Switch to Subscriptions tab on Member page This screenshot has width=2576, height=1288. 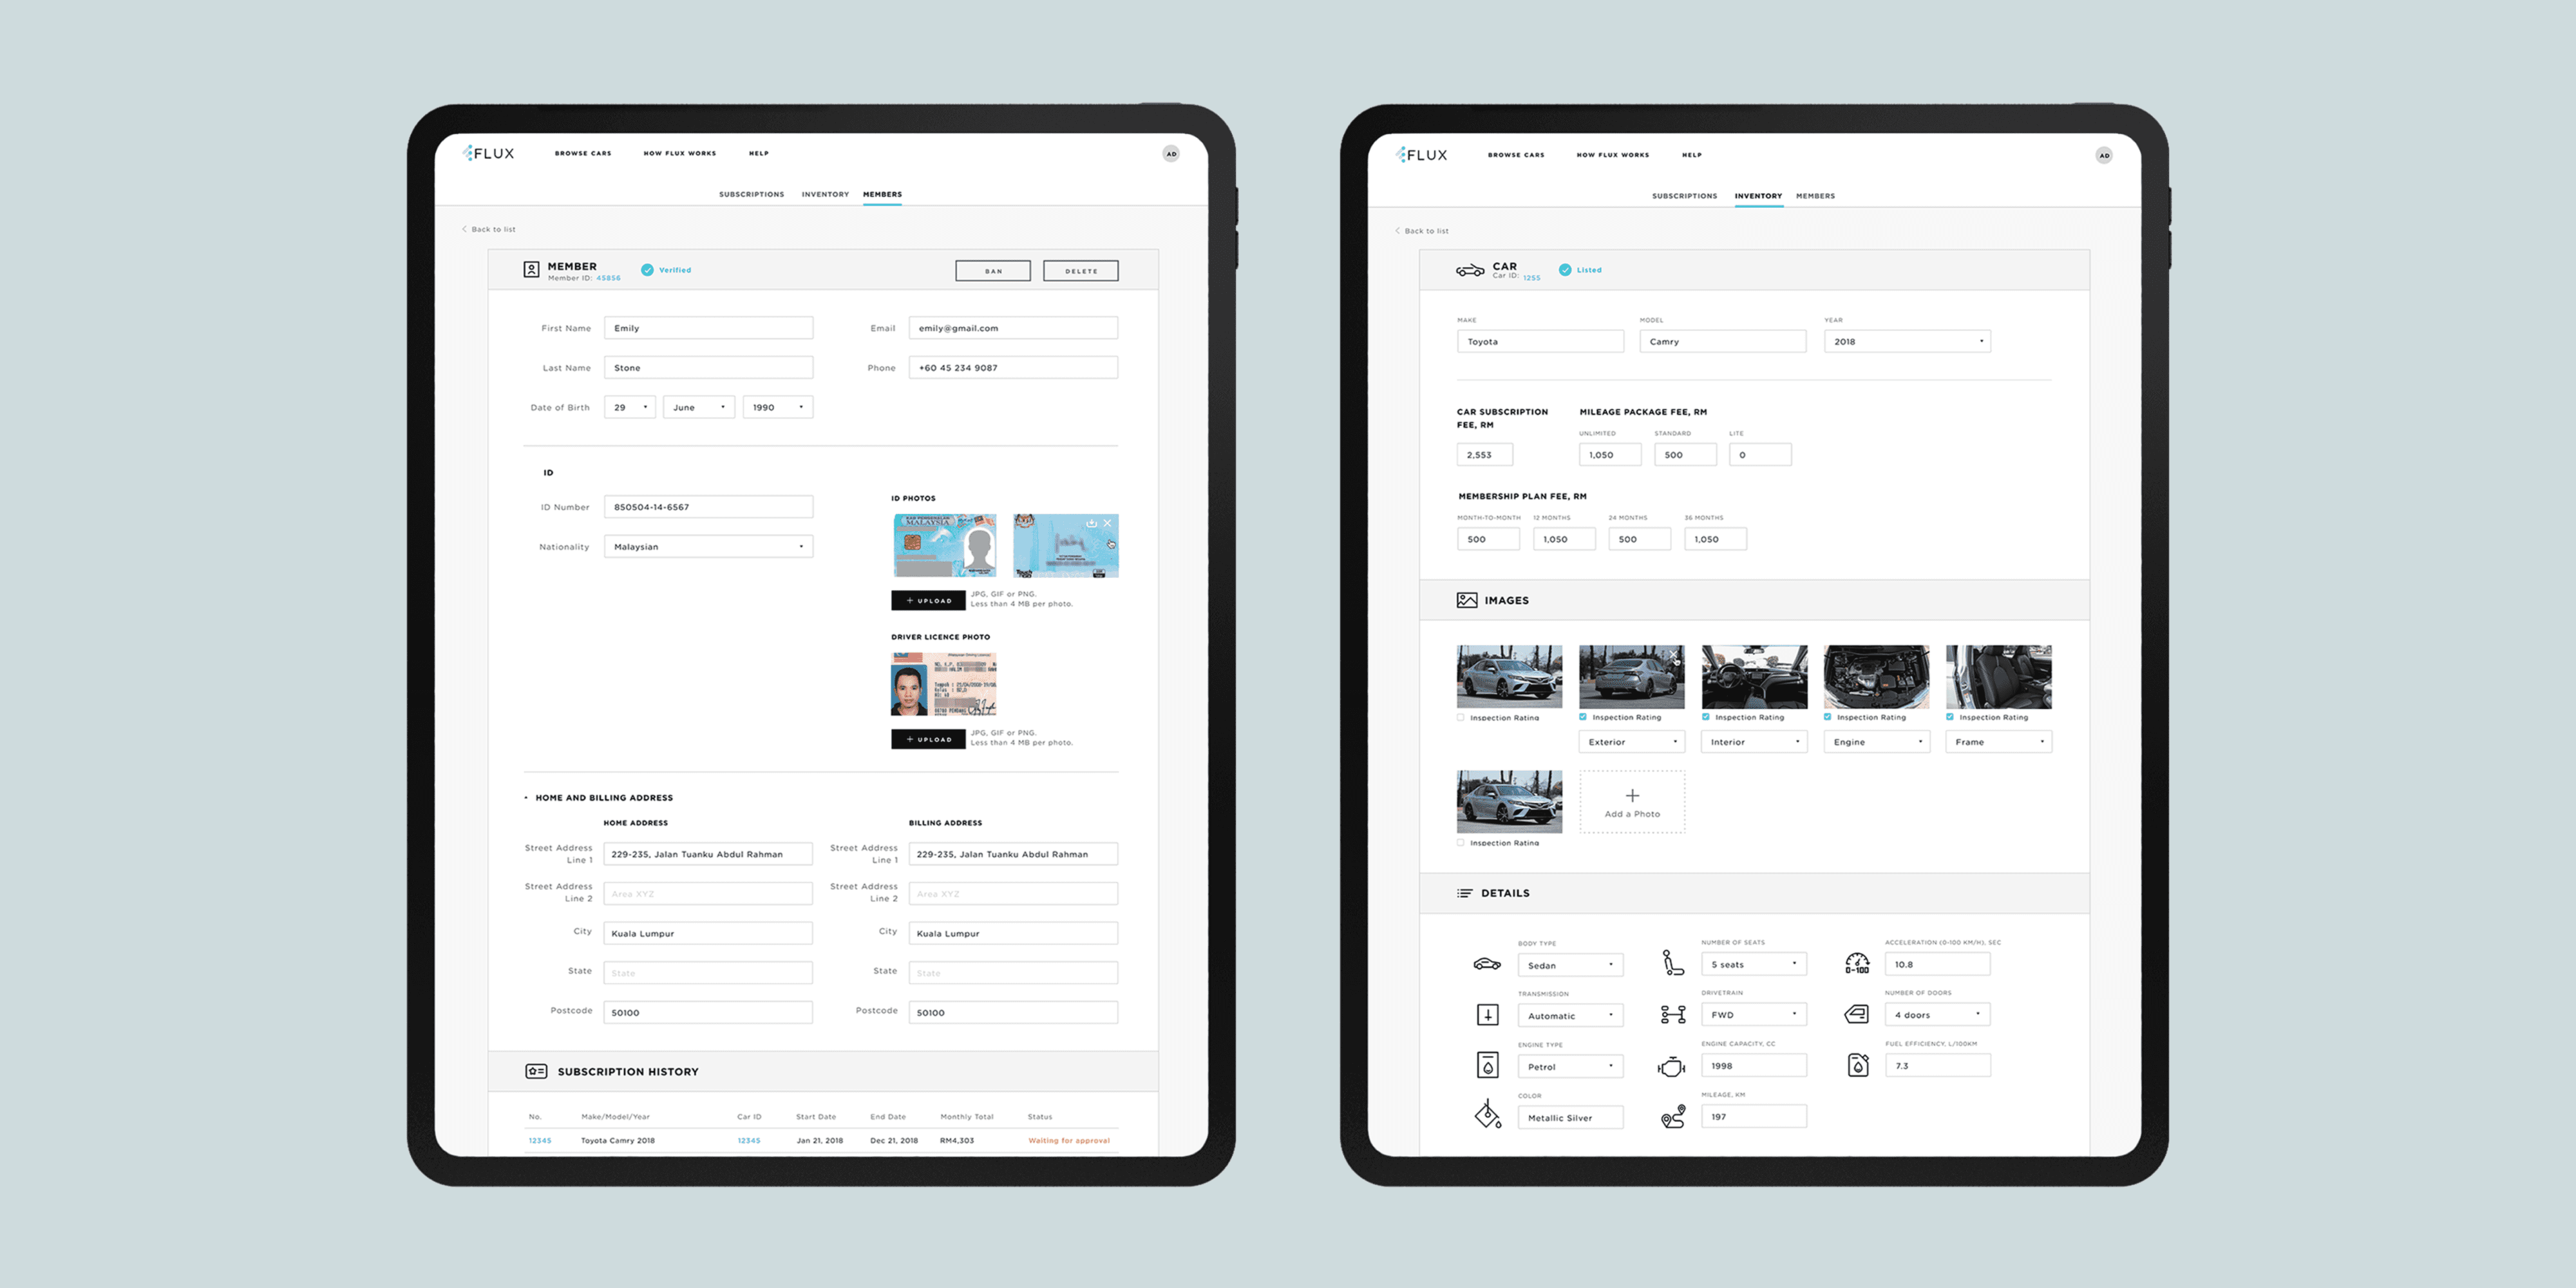pyautogui.click(x=751, y=194)
